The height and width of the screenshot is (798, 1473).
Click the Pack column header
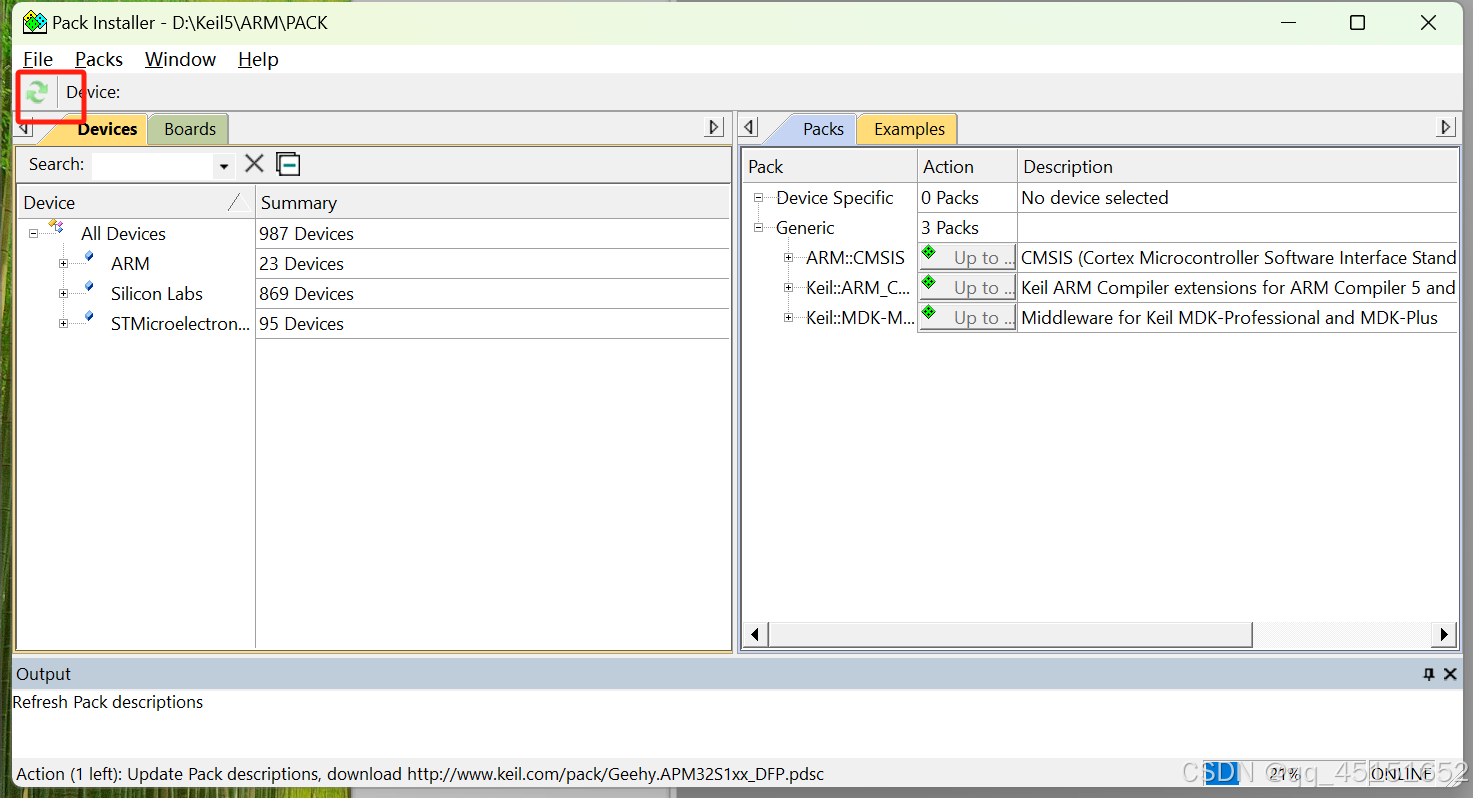point(829,167)
